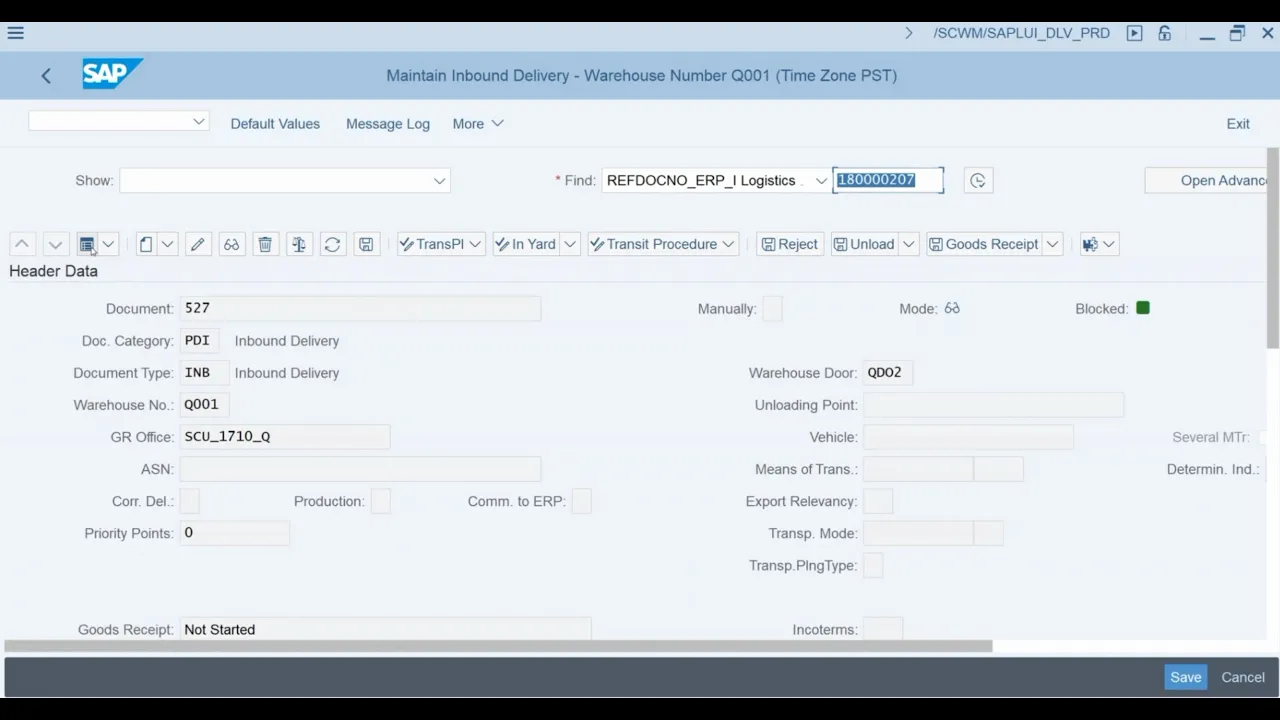Click the glasses display mode toolbar icon
Screen dimensions: 1280x720
[x=231, y=244]
